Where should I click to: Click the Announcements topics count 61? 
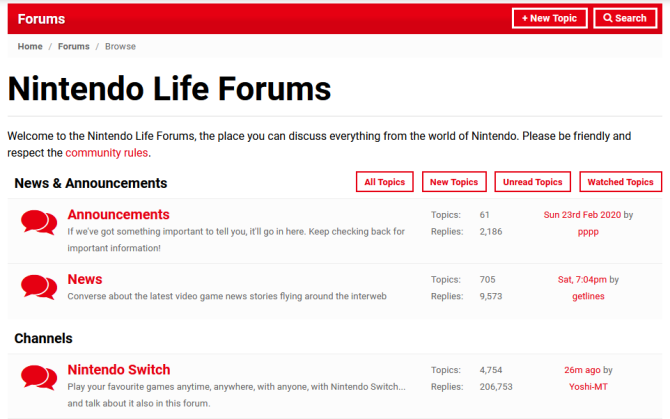coord(484,215)
